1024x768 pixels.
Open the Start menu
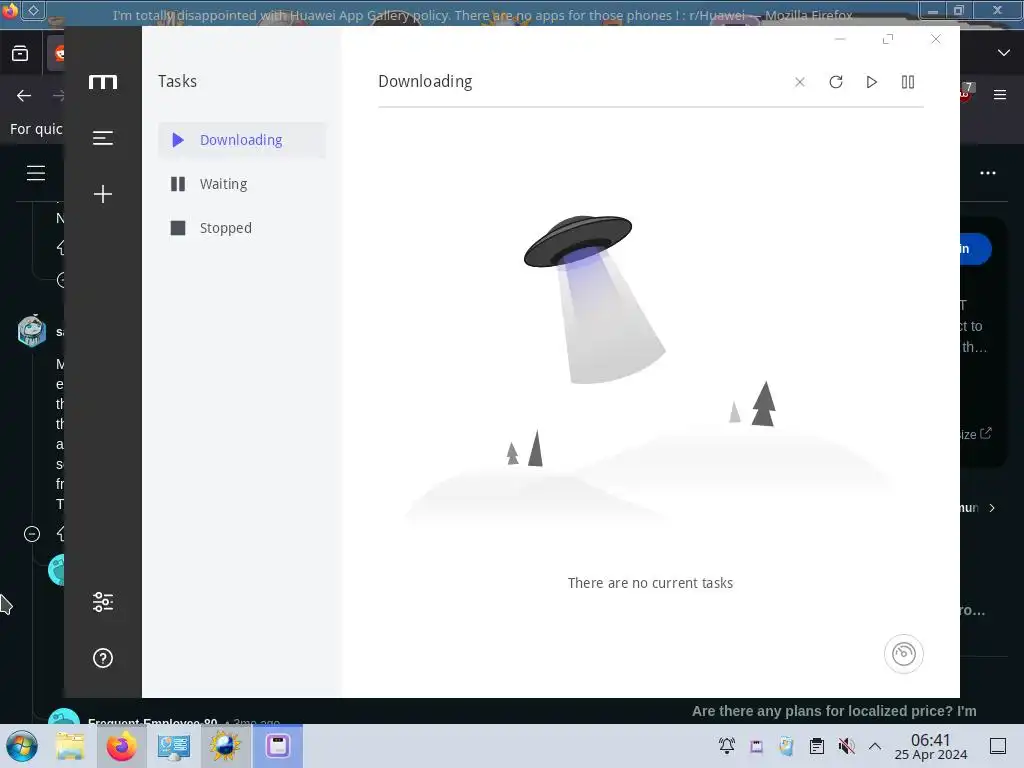(22, 746)
